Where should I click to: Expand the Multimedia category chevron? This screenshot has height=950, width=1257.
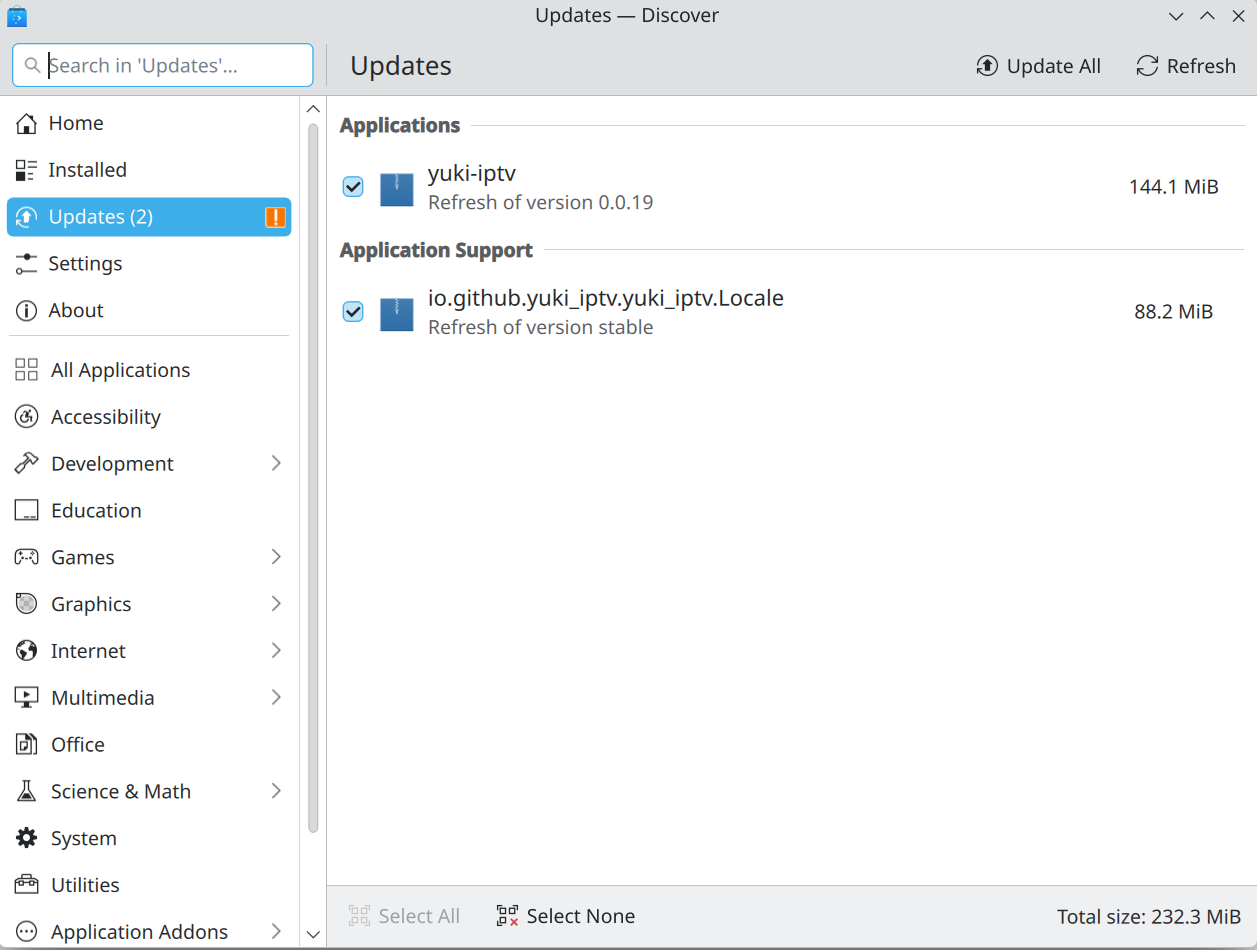coord(276,698)
